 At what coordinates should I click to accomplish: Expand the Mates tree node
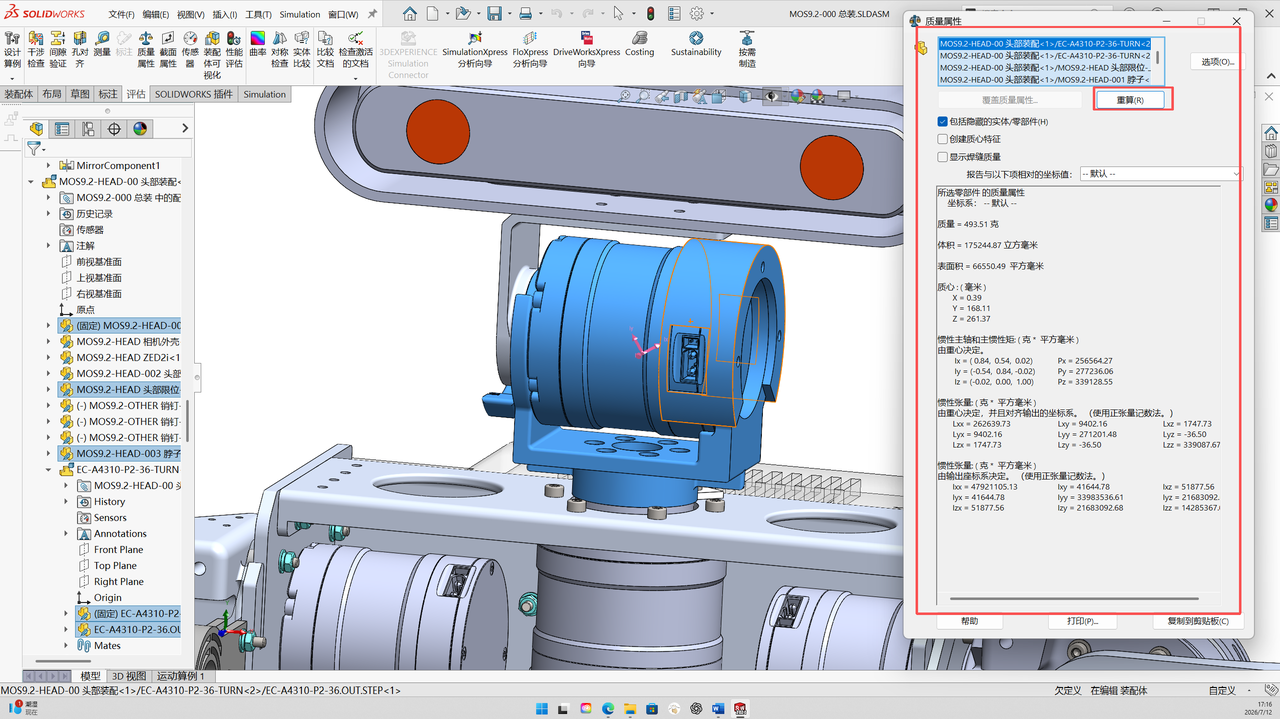click(67, 646)
